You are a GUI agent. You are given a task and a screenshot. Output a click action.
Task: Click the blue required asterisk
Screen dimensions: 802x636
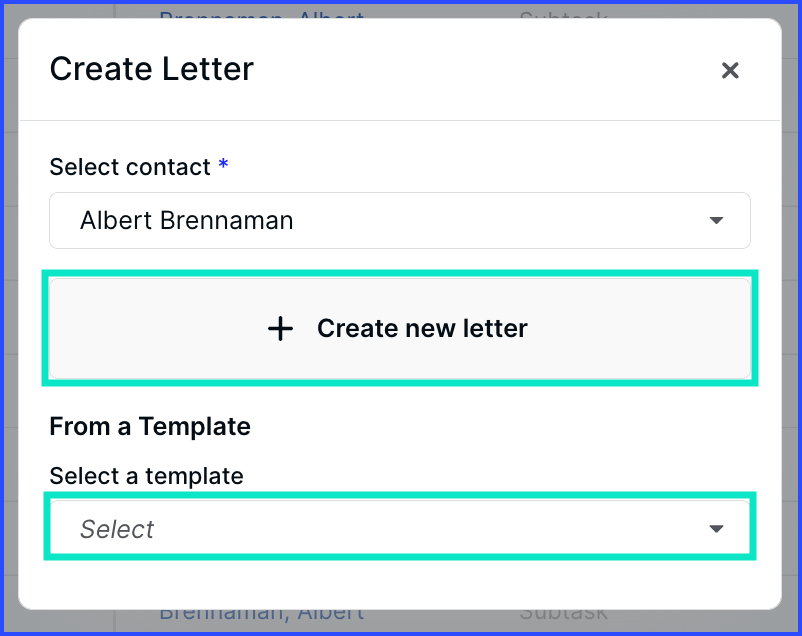tap(223, 165)
